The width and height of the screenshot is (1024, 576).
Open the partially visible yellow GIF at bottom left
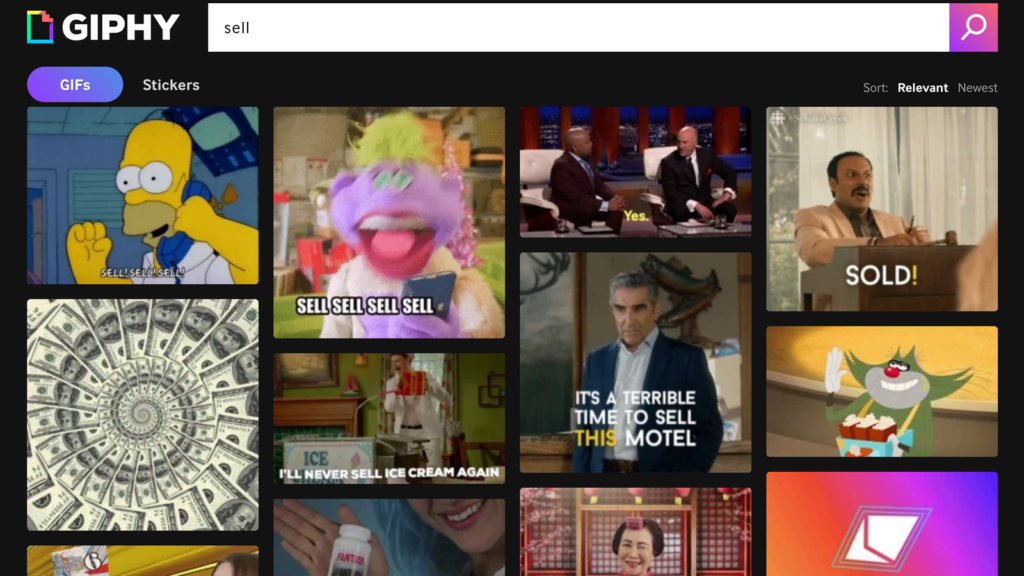(x=142, y=560)
